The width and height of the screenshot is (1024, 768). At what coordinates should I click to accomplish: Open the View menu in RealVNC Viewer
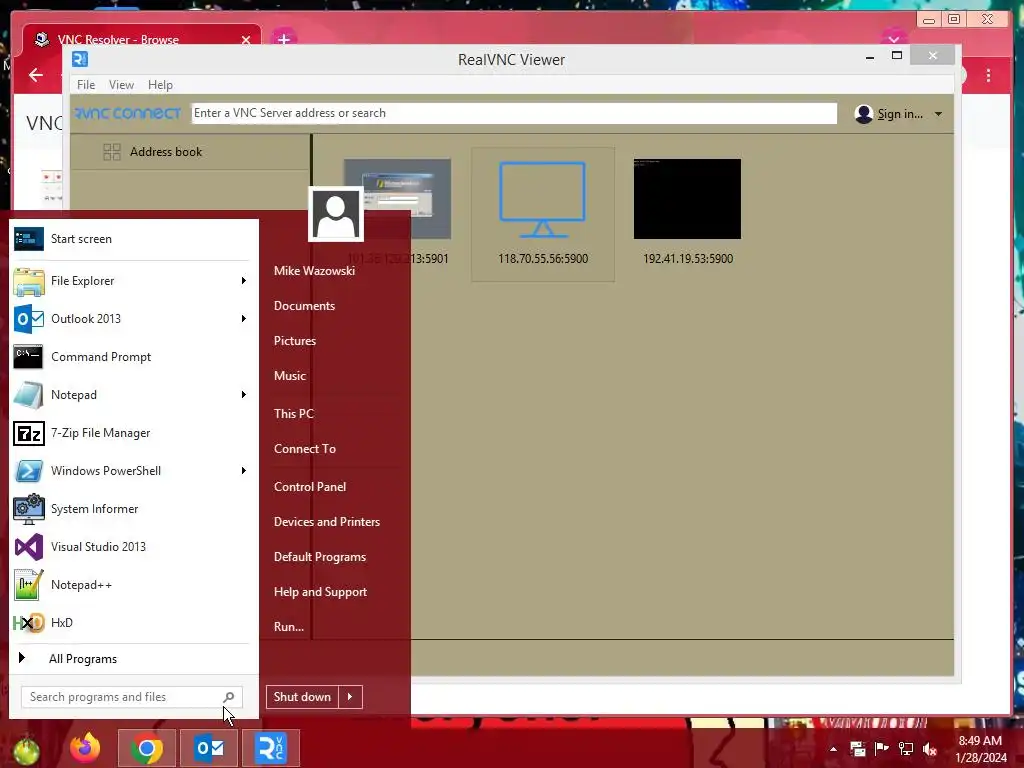tap(121, 85)
